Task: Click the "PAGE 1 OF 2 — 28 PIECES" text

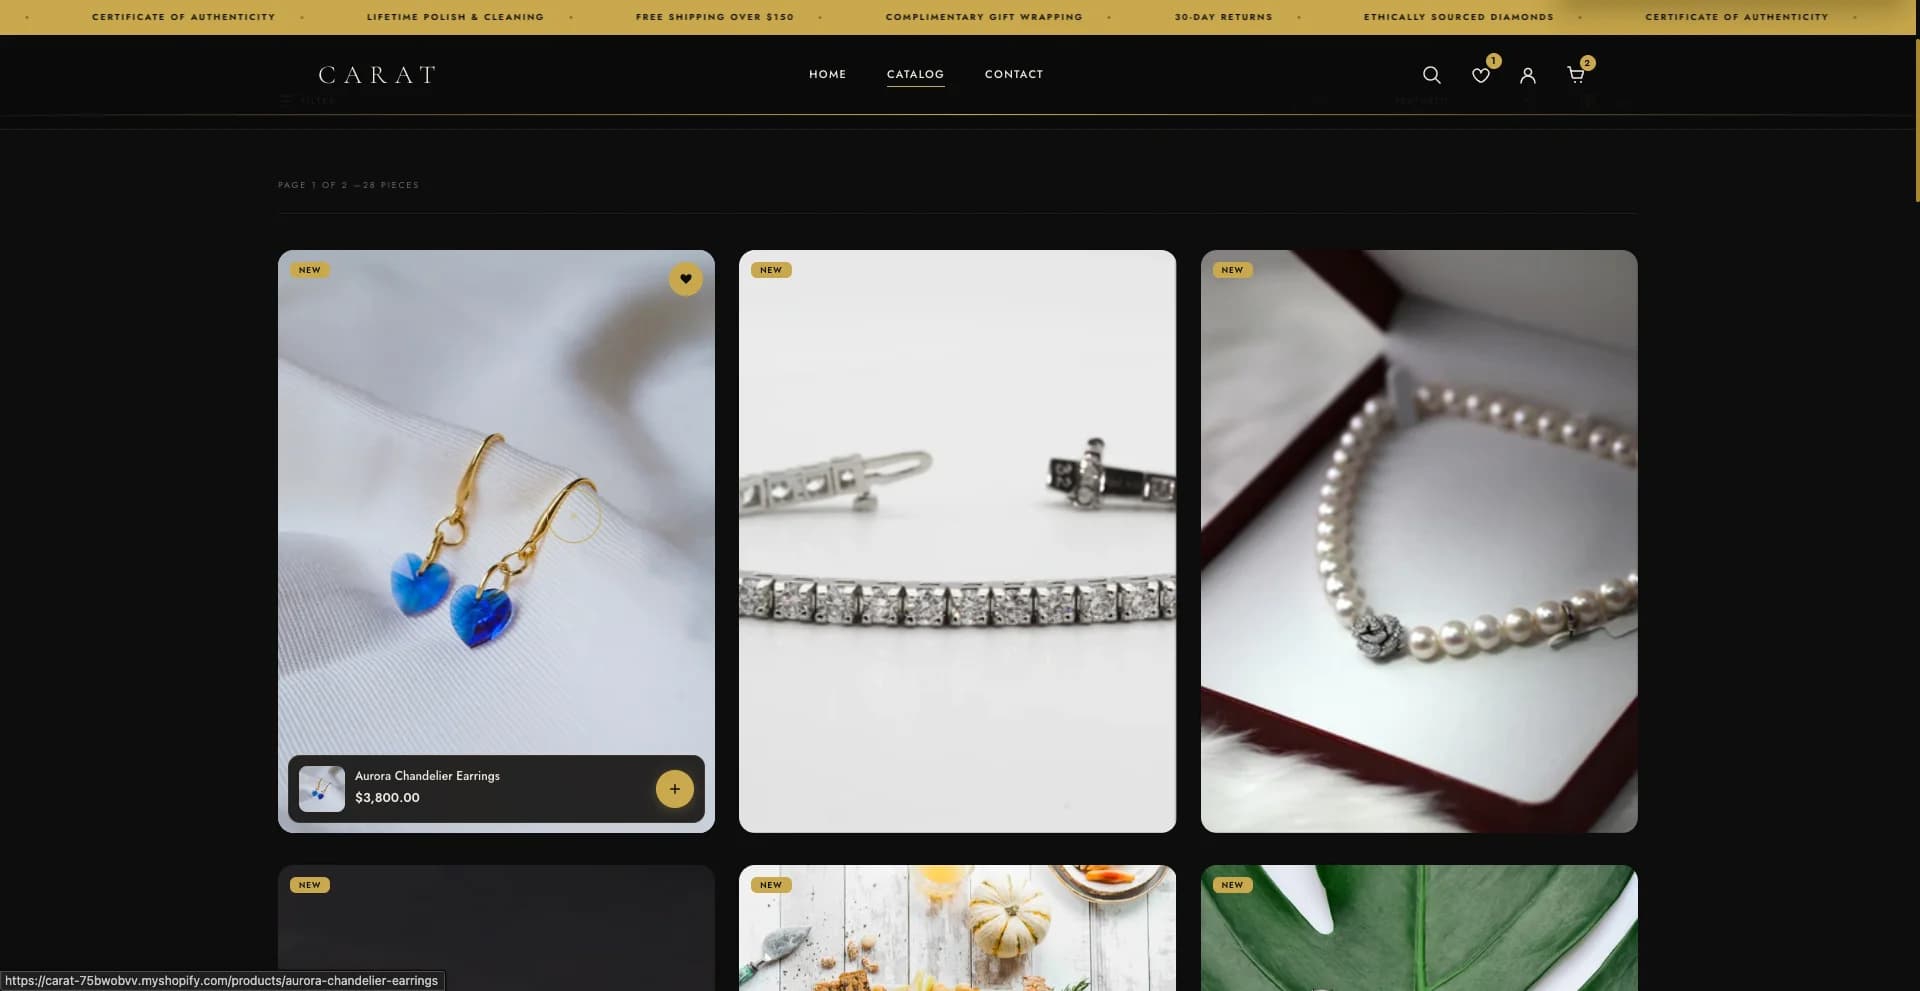Action: pyautogui.click(x=348, y=185)
